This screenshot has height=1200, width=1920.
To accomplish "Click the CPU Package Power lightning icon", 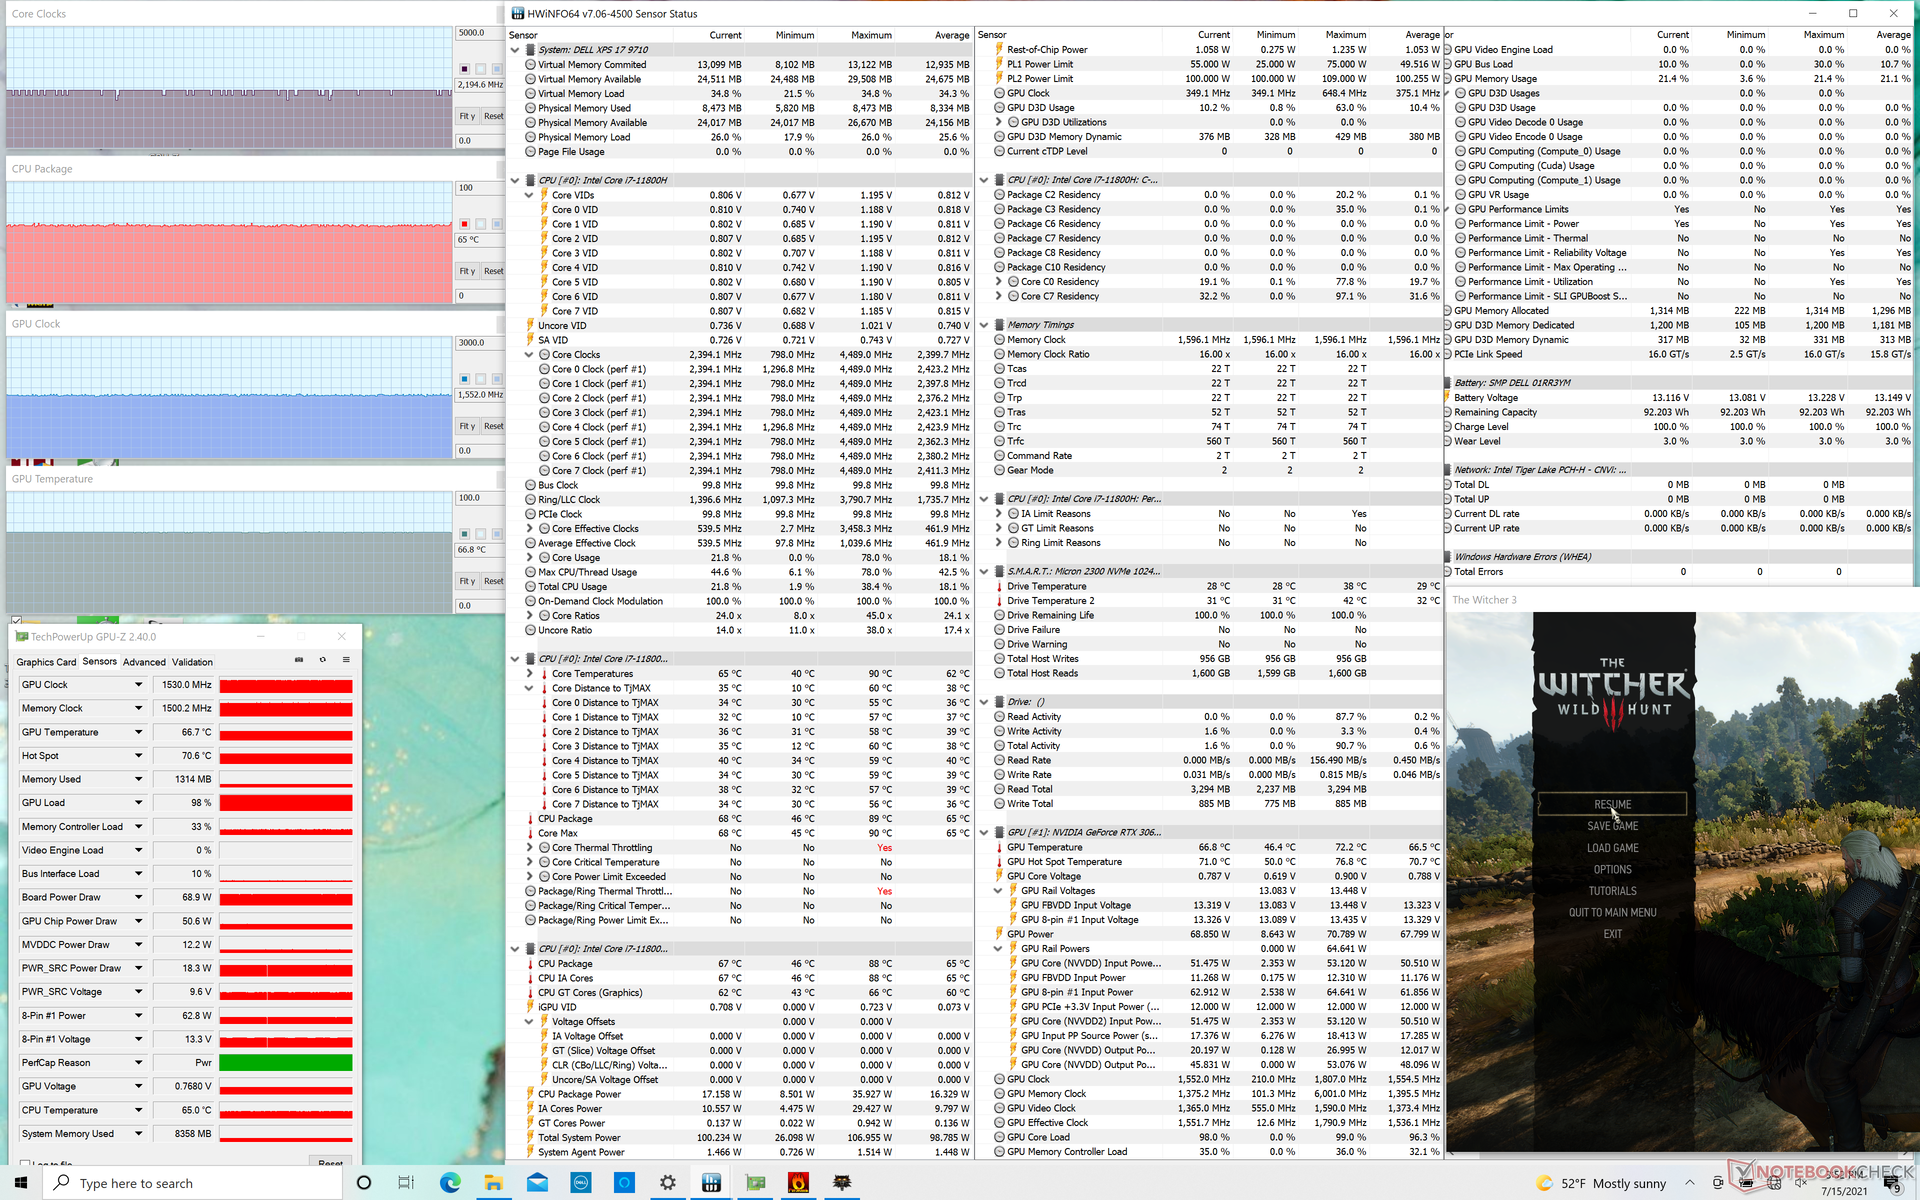I will coord(530,1094).
